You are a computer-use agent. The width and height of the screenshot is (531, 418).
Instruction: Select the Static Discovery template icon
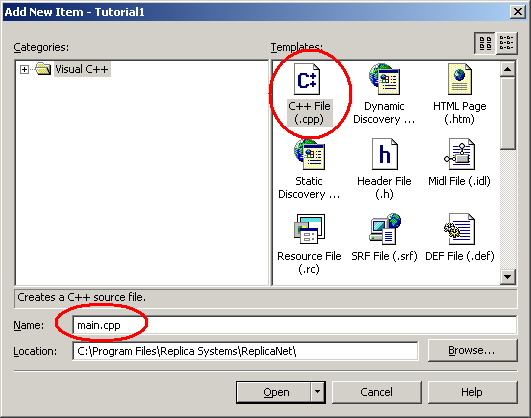[309, 154]
